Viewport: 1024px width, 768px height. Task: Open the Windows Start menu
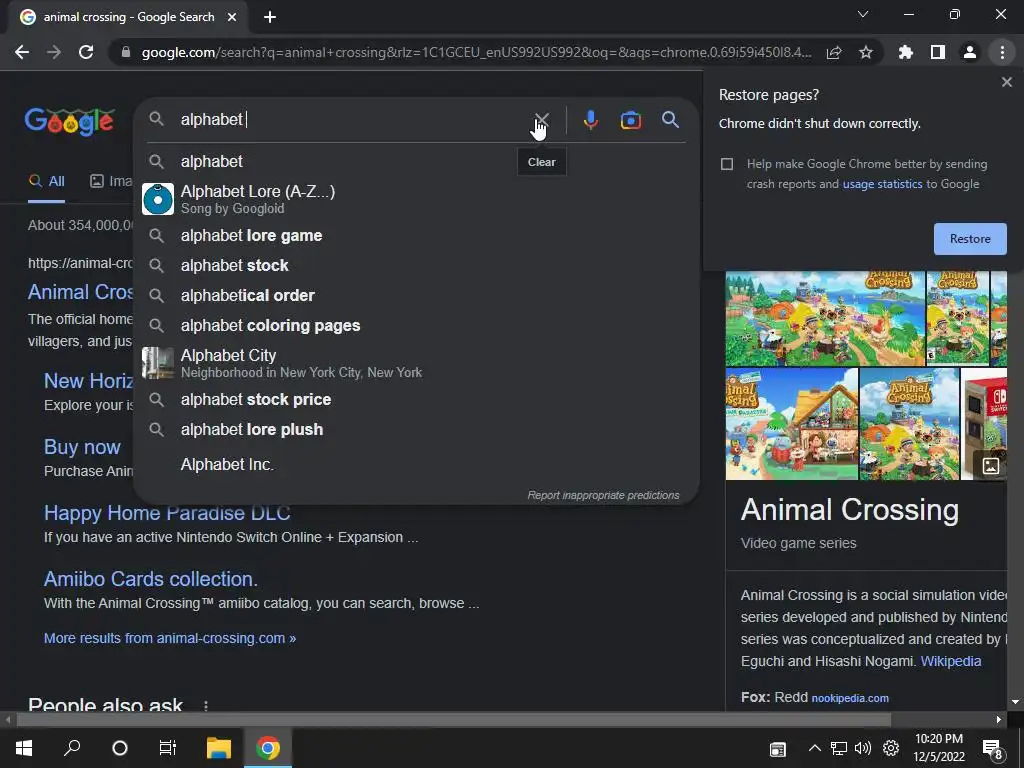tap(24, 748)
